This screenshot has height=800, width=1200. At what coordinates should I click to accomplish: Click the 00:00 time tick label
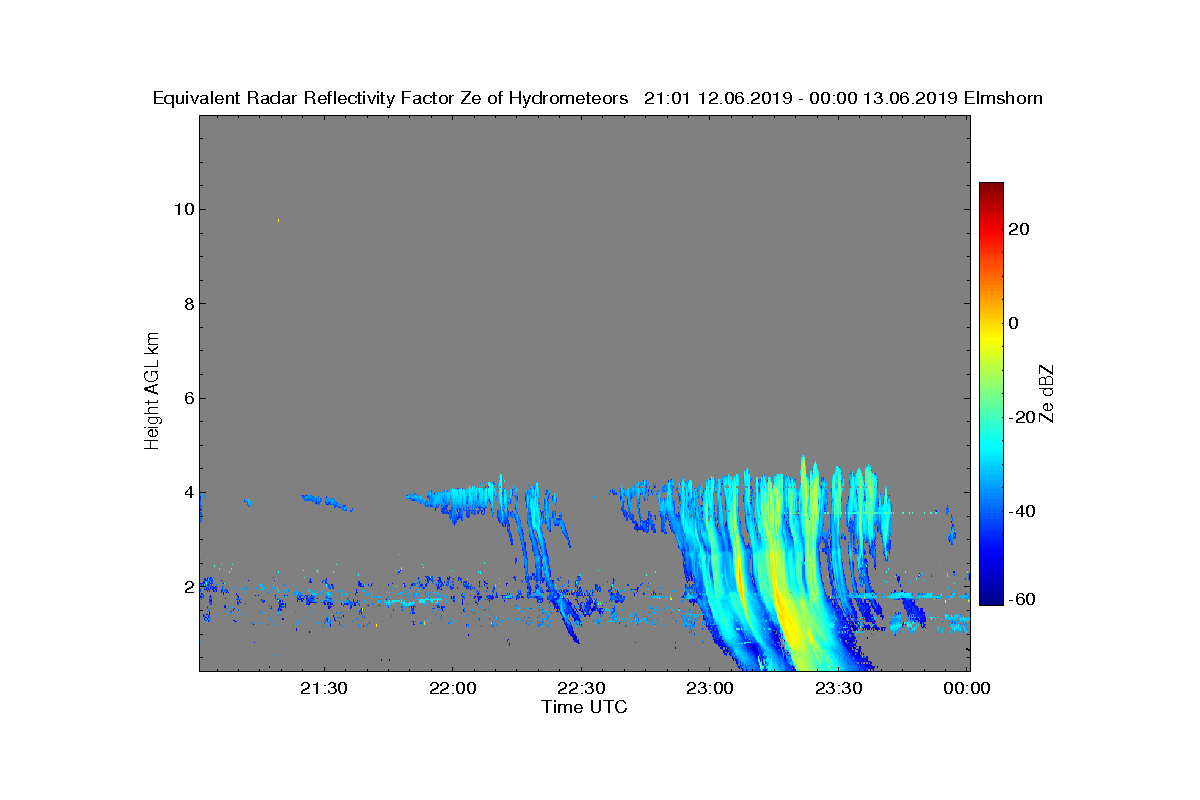pyautogui.click(x=967, y=688)
